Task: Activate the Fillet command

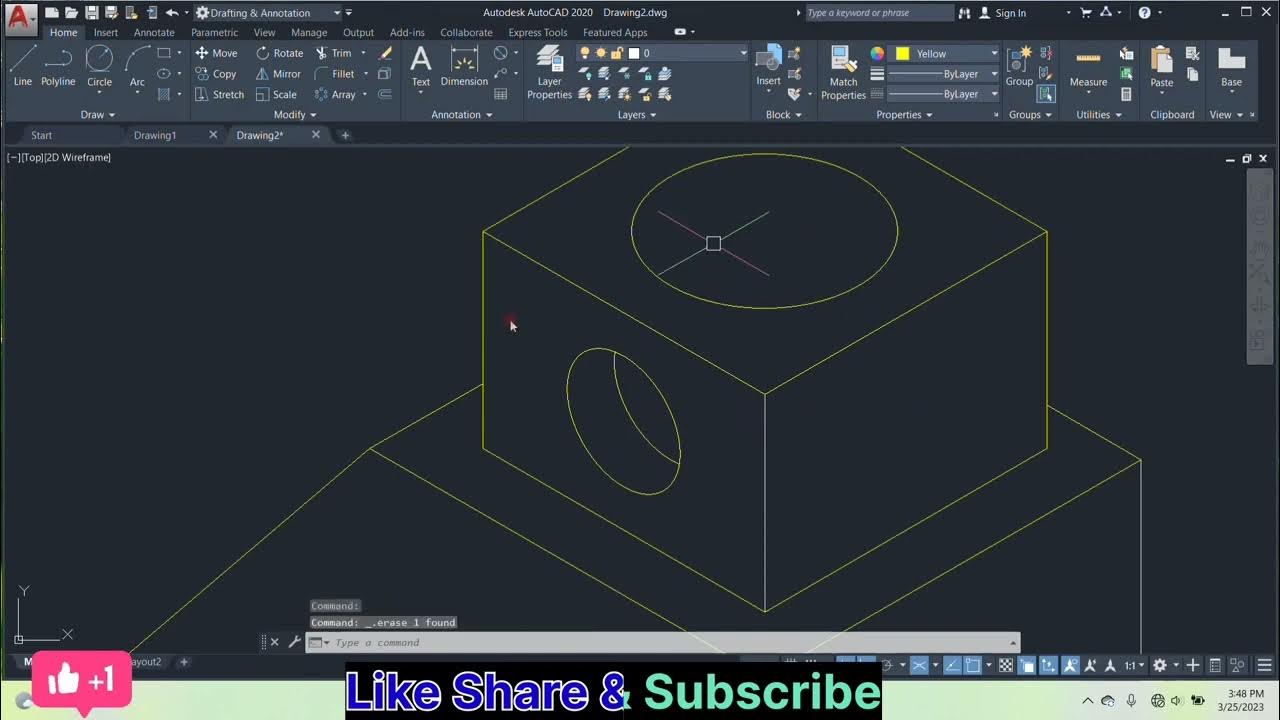Action: coord(335,74)
